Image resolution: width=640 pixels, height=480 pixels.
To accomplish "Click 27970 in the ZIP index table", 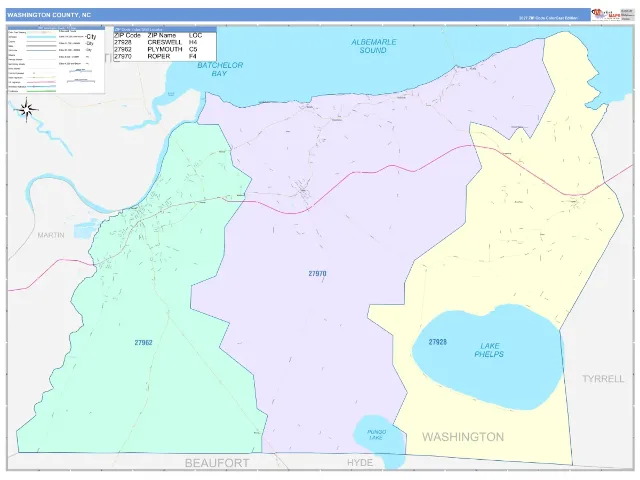I will [123, 56].
